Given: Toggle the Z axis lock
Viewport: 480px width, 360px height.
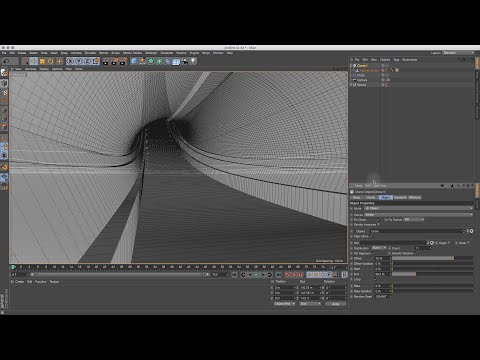Looking at the screenshot, I should coord(87,61).
